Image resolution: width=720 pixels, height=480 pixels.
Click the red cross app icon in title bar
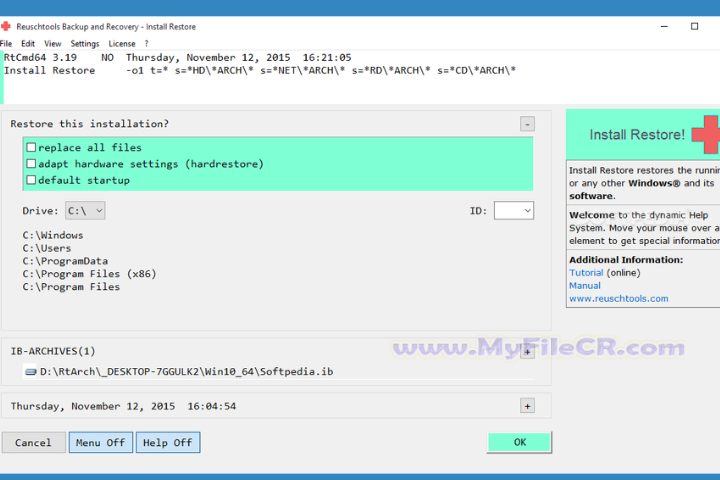coord(5,26)
